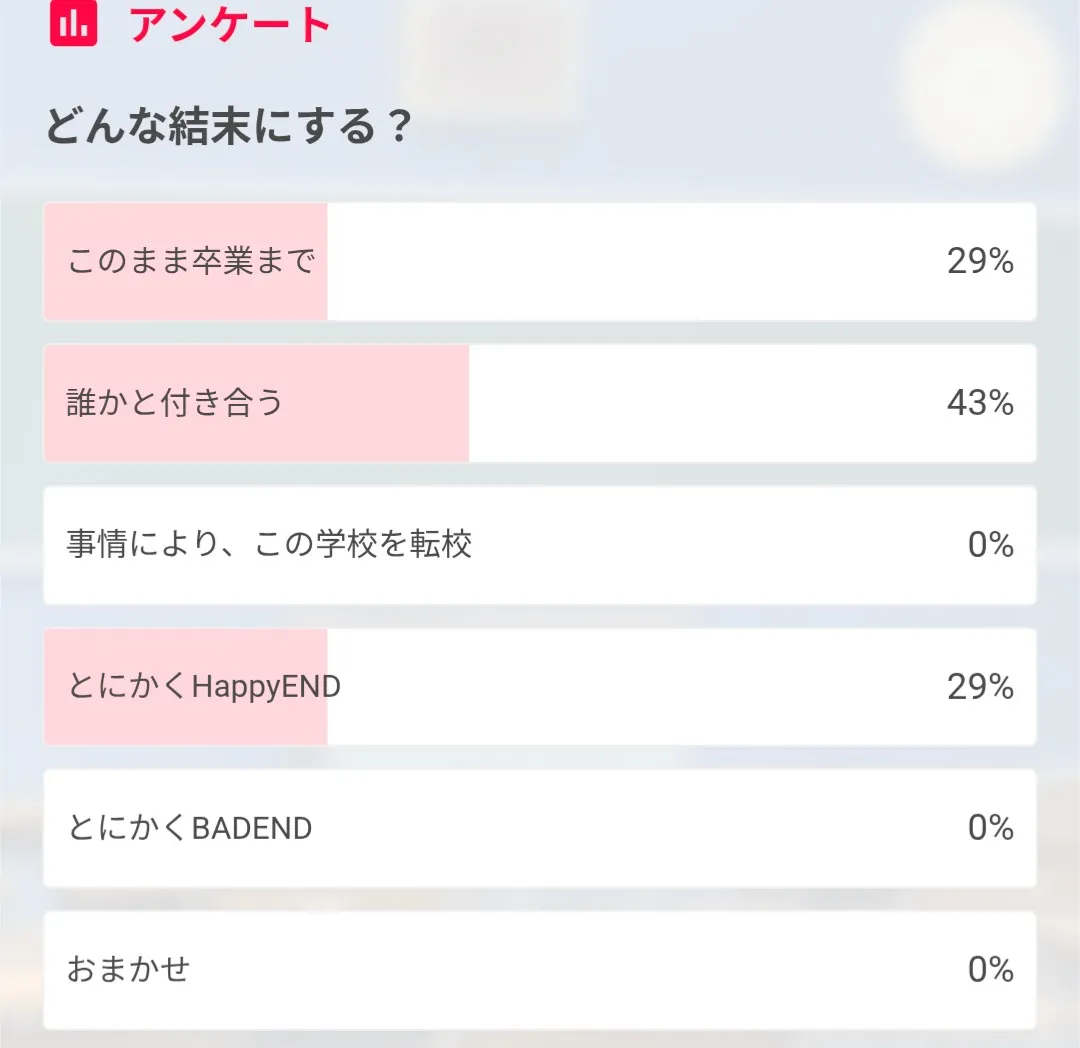1080x1048 pixels.
Task: Click the 0% beside おまかせ
Action: coord(990,970)
